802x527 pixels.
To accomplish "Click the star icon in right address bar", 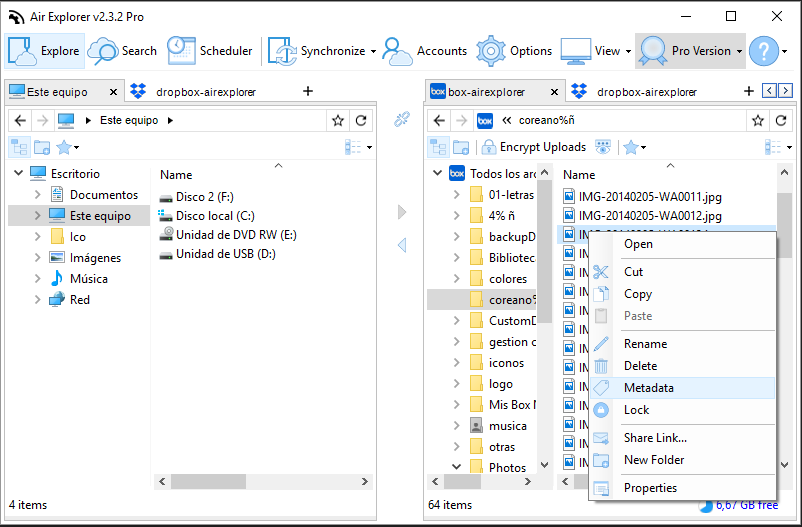I will pos(758,120).
